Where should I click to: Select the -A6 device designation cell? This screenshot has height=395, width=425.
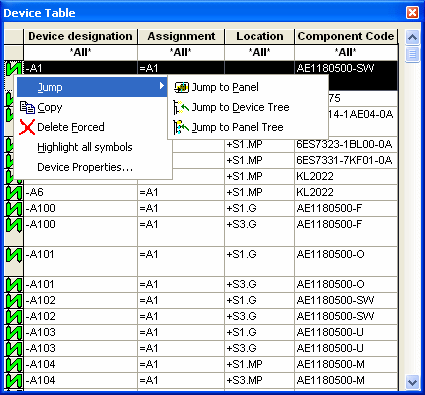point(80,192)
